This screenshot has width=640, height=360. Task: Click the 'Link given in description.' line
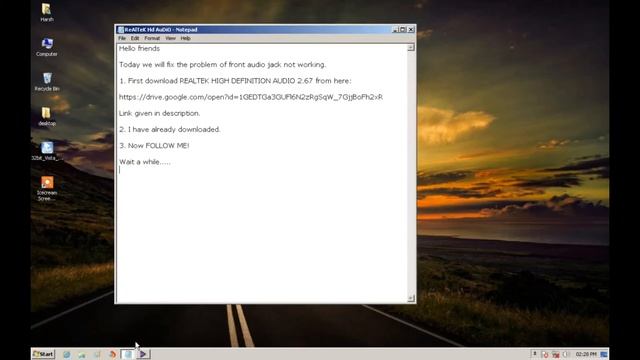pos(159,113)
